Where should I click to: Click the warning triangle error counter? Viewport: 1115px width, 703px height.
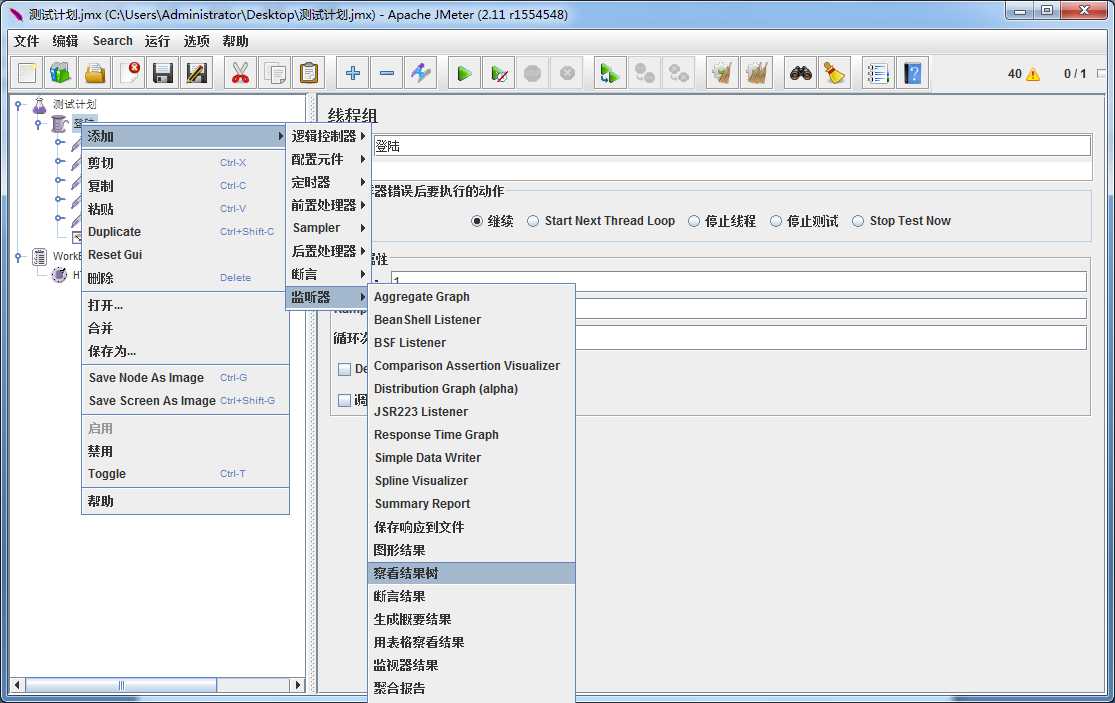coord(1033,74)
